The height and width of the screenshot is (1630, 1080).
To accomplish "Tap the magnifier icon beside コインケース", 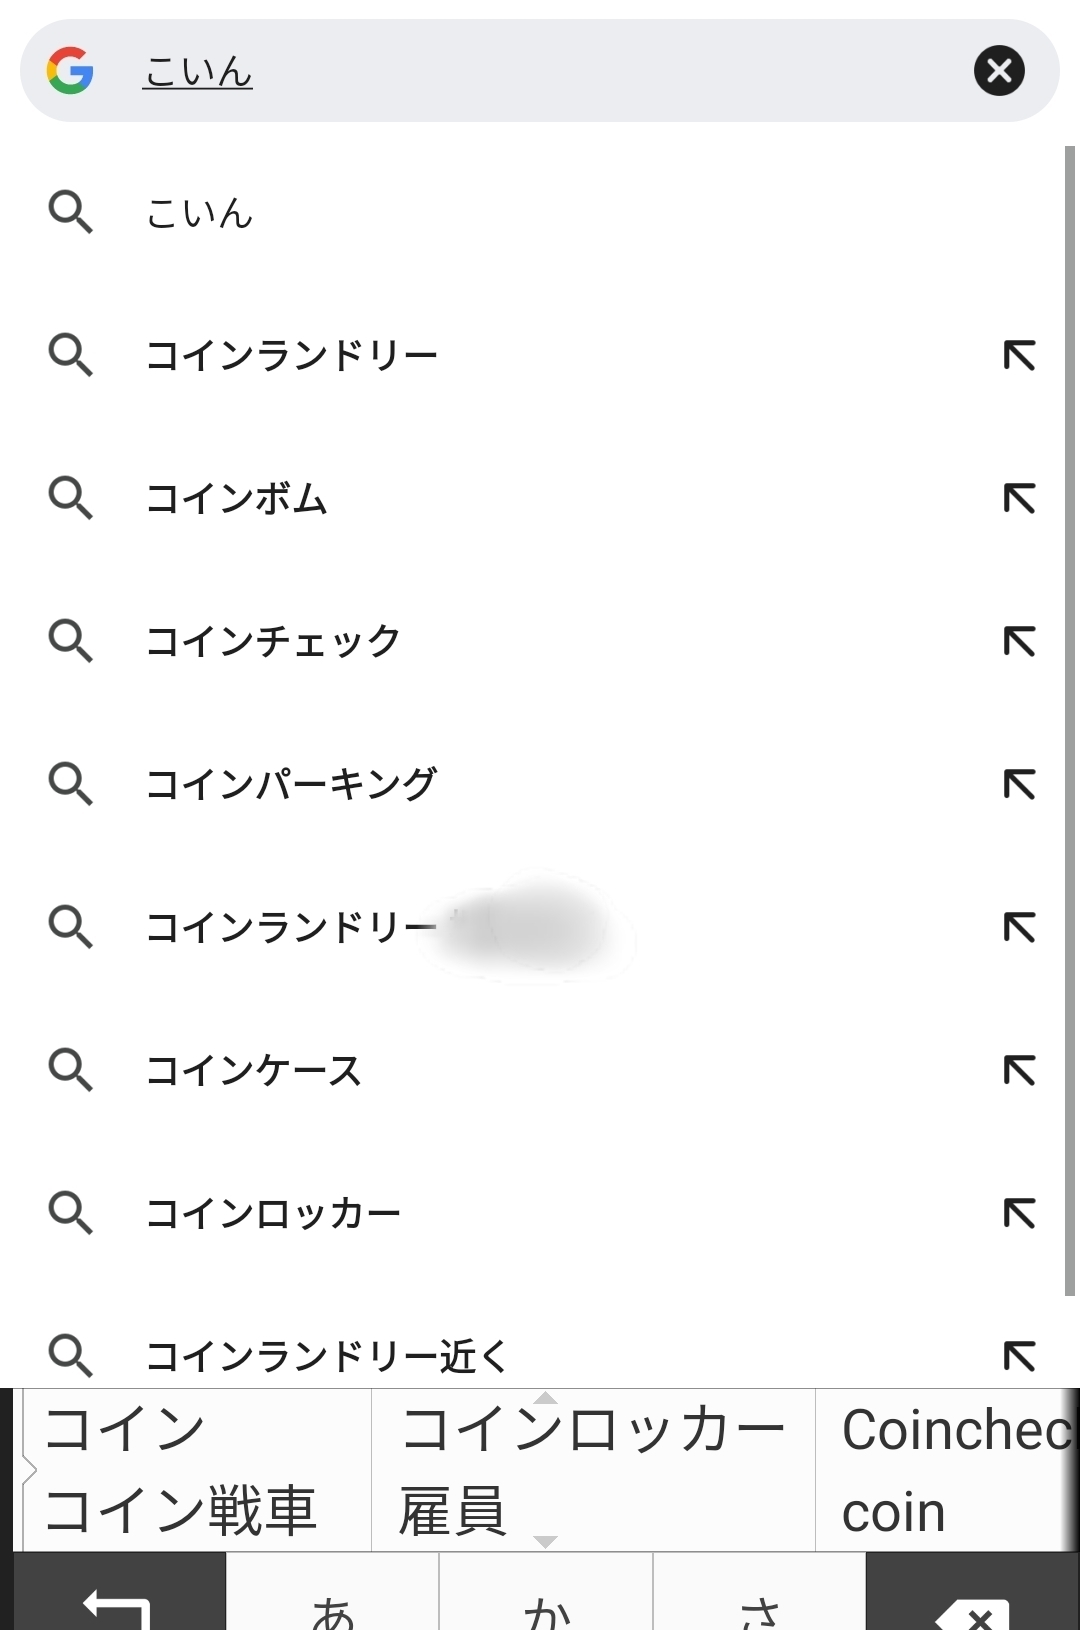I will point(70,1070).
